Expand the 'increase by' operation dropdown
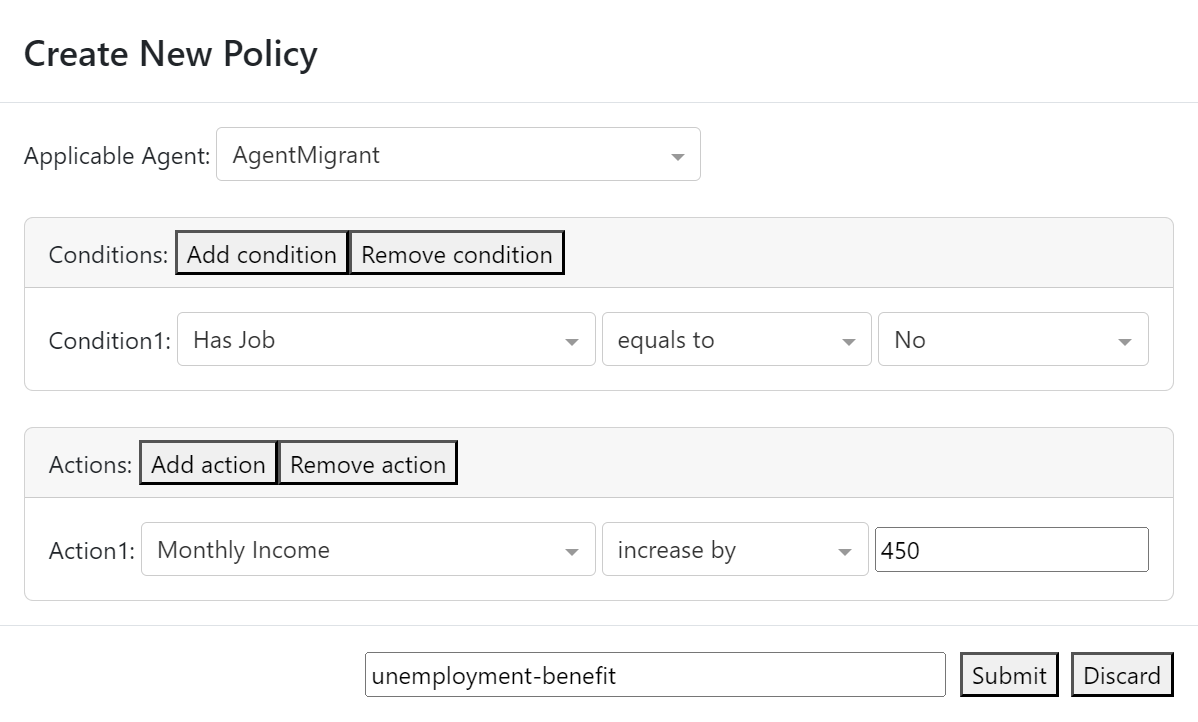The width and height of the screenshot is (1198, 722). (x=734, y=550)
